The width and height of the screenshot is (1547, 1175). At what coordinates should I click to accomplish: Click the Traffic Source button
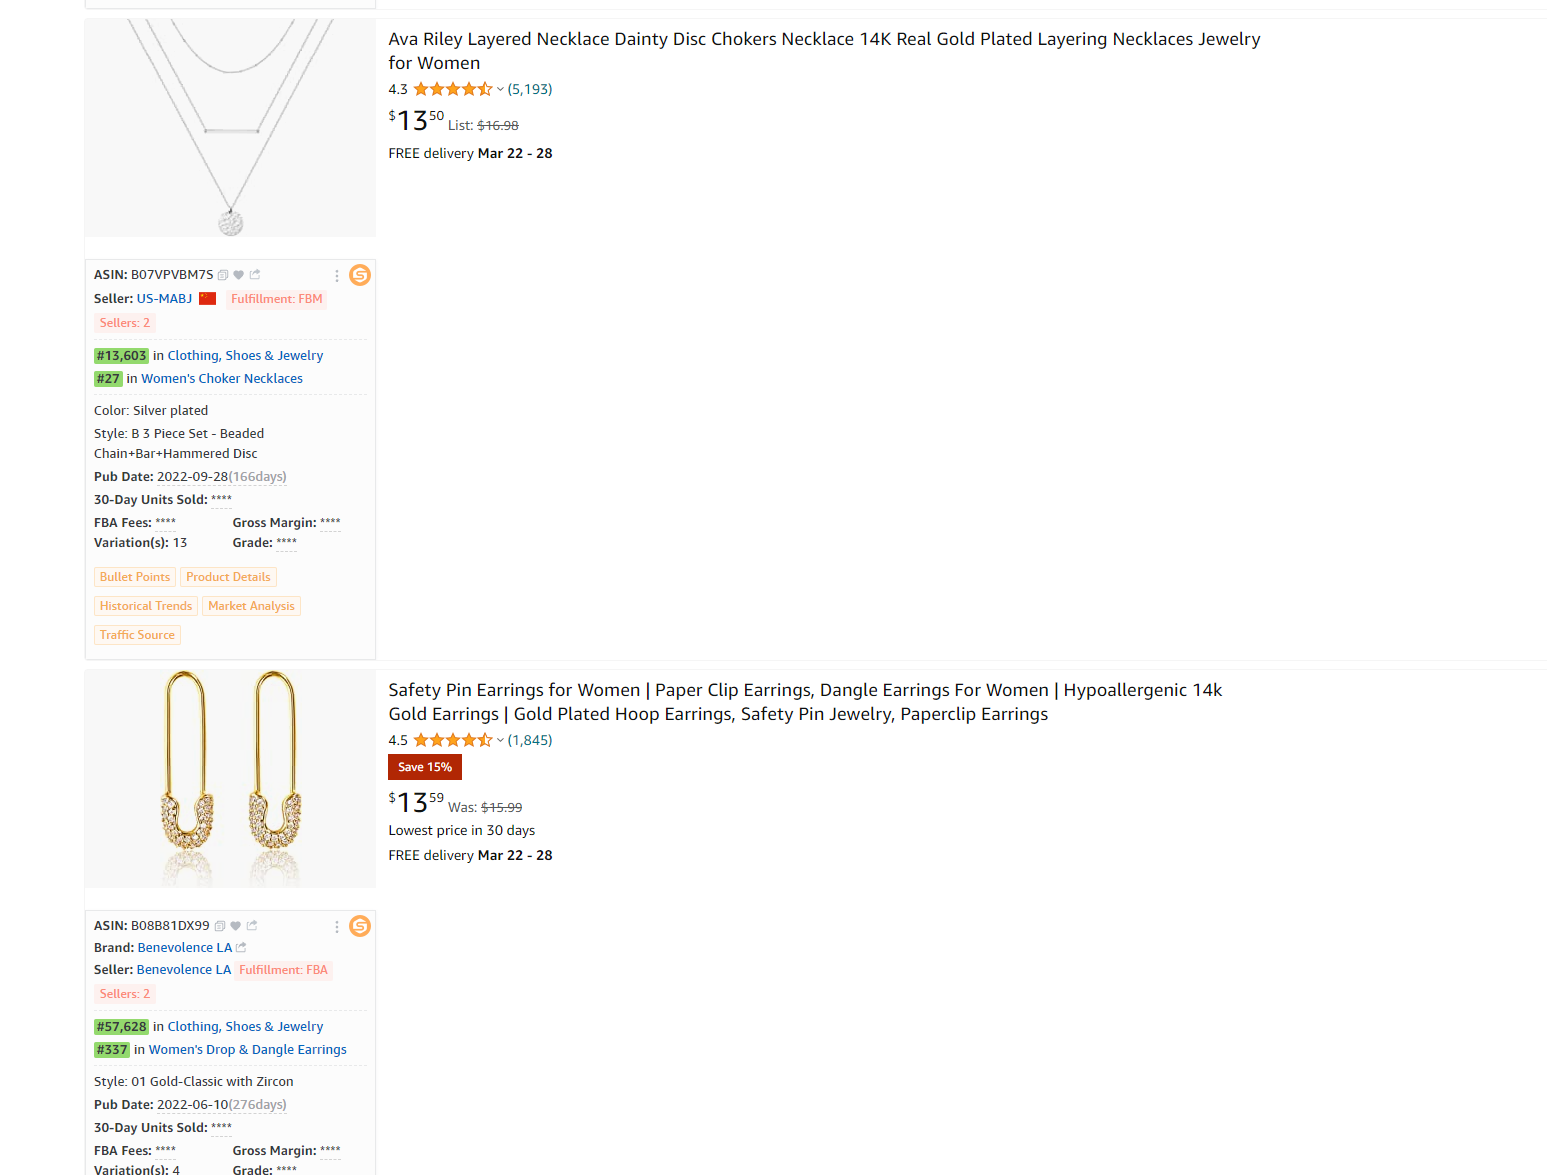137,635
